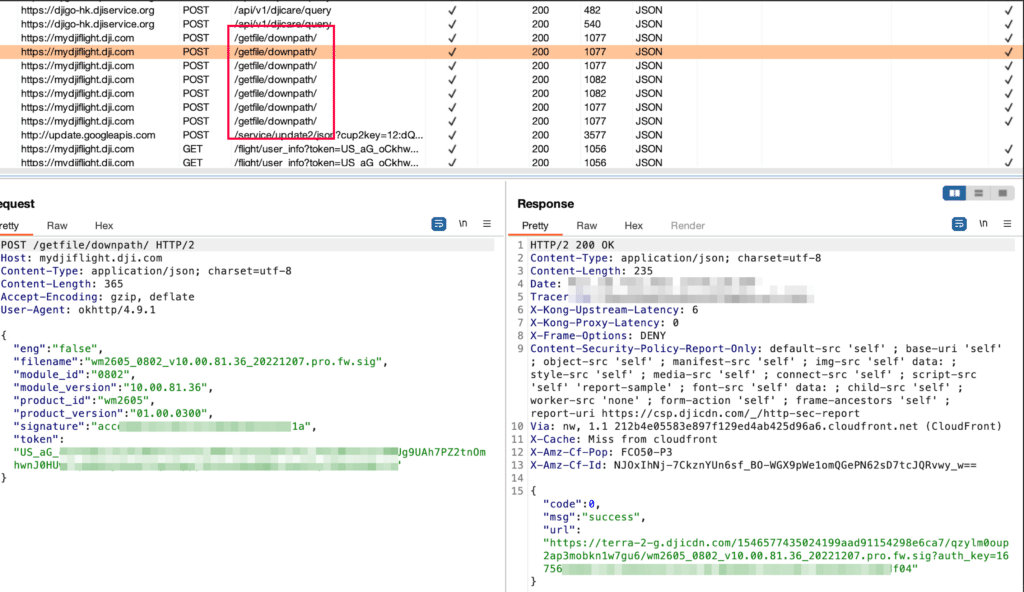This screenshot has height=592, width=1024.
Task: Toggle show non-printable characters (\n) in Request panel
Action: [463, 223]
